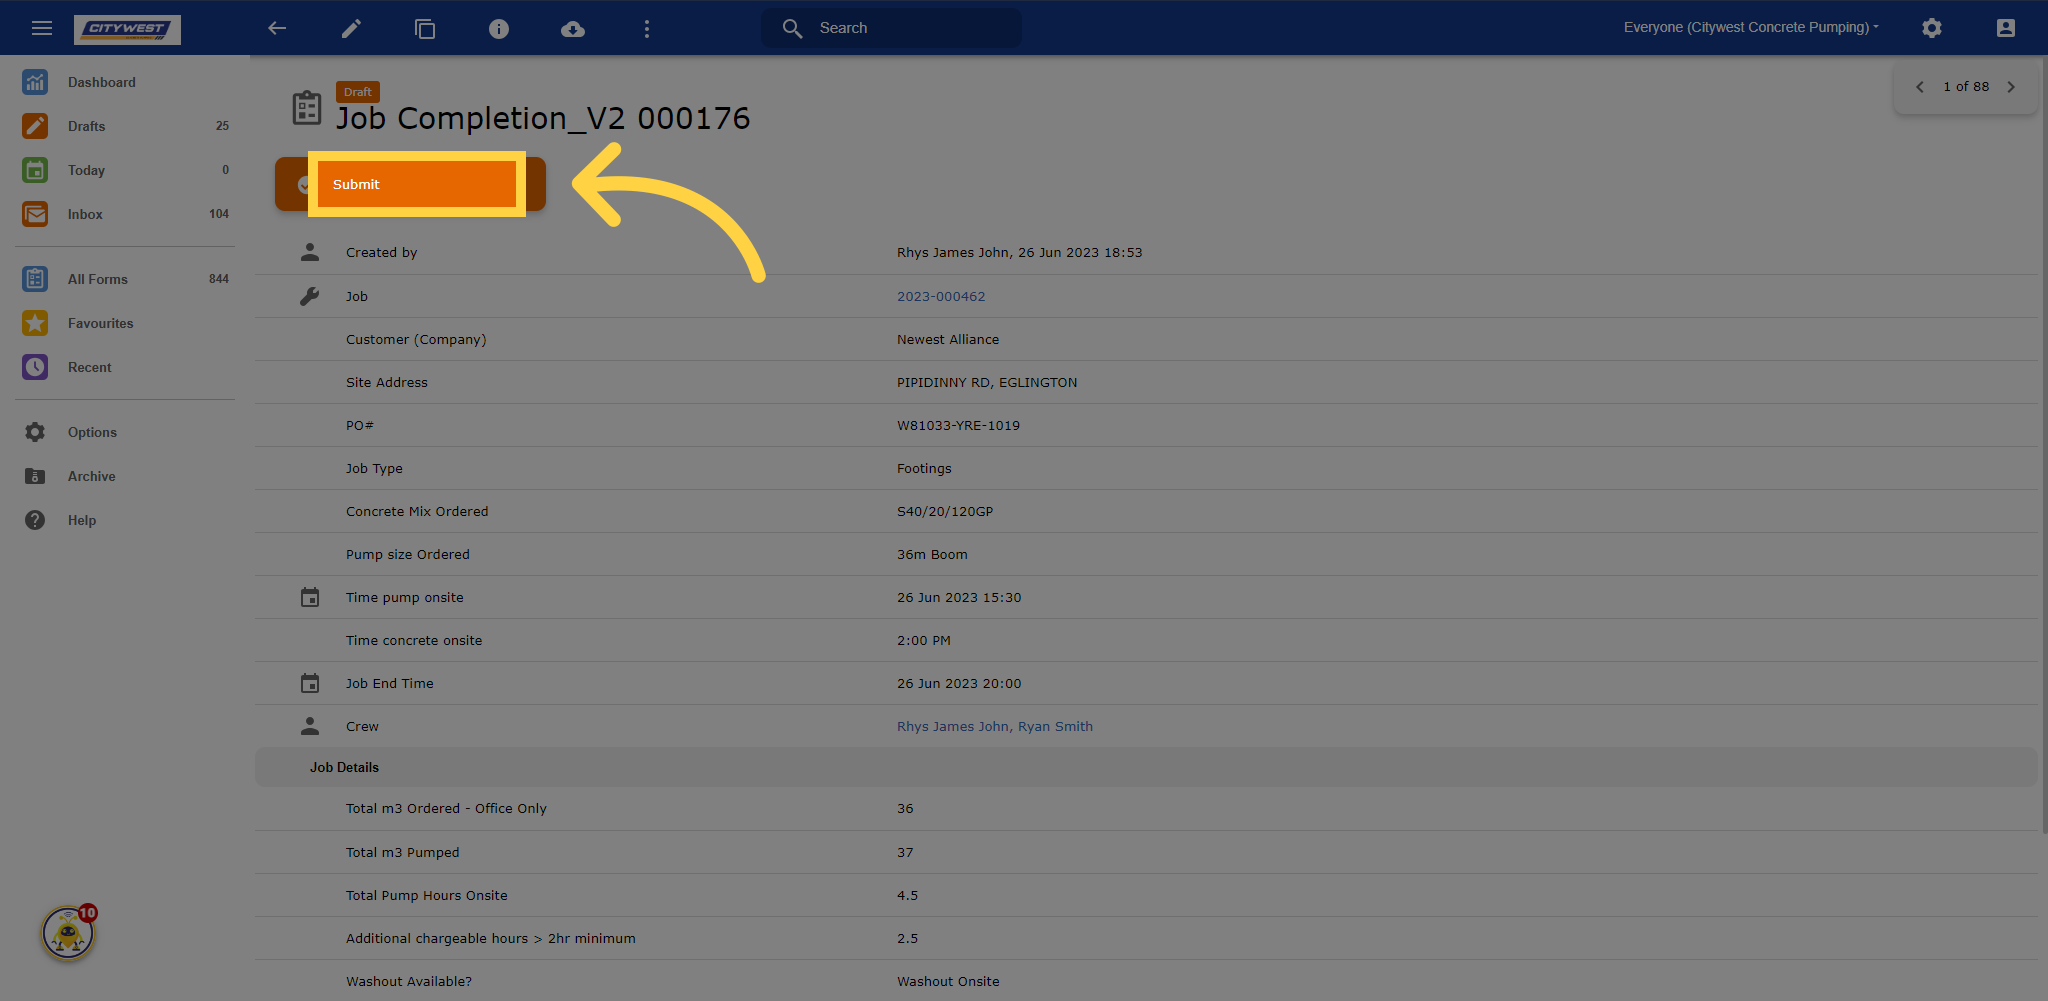Screen dimensions: 2048x1001
Task: Select the edit pencil icon in toolbar
Action: pyautogui.click(x=351, y=28)
